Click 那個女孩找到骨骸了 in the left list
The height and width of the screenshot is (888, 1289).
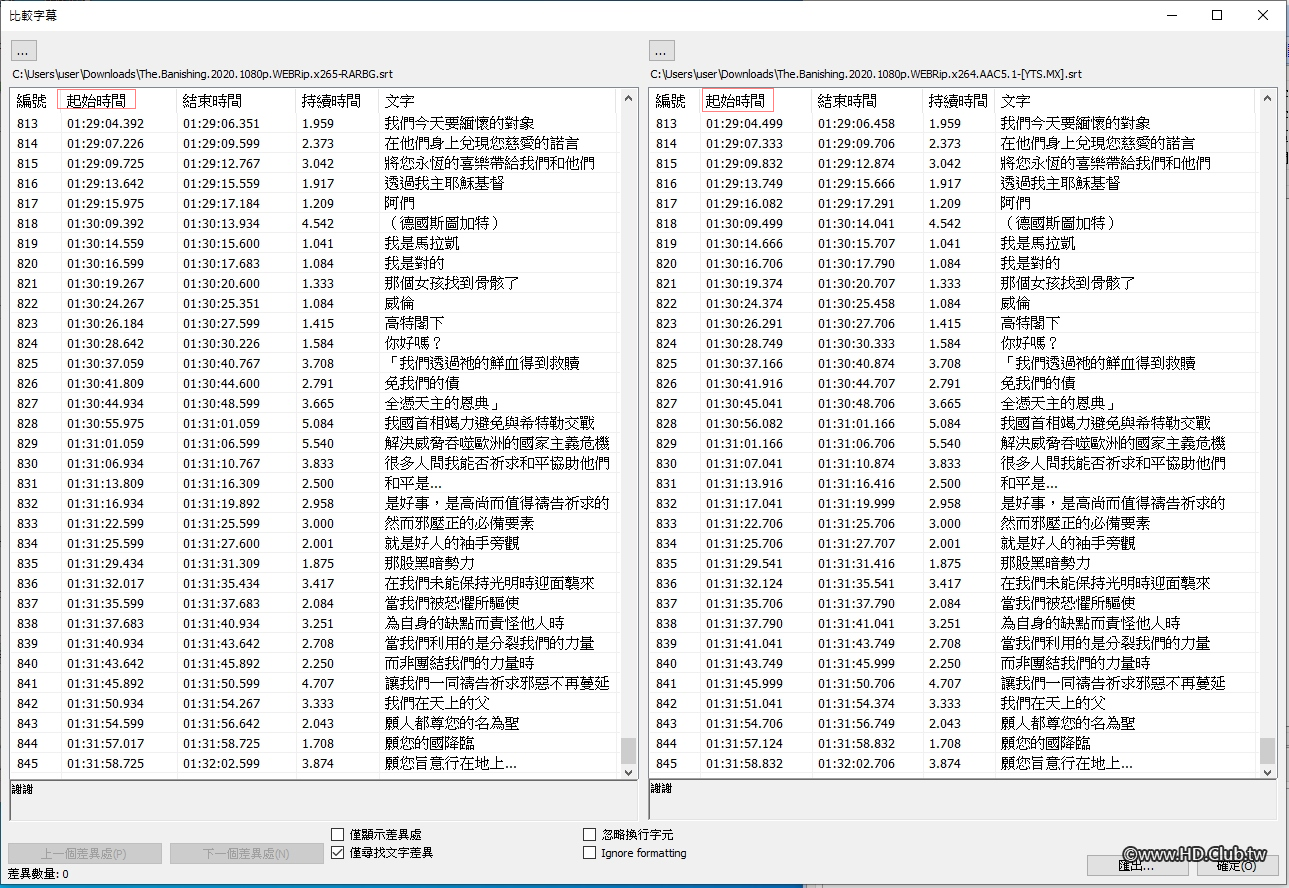click(452, 284)
